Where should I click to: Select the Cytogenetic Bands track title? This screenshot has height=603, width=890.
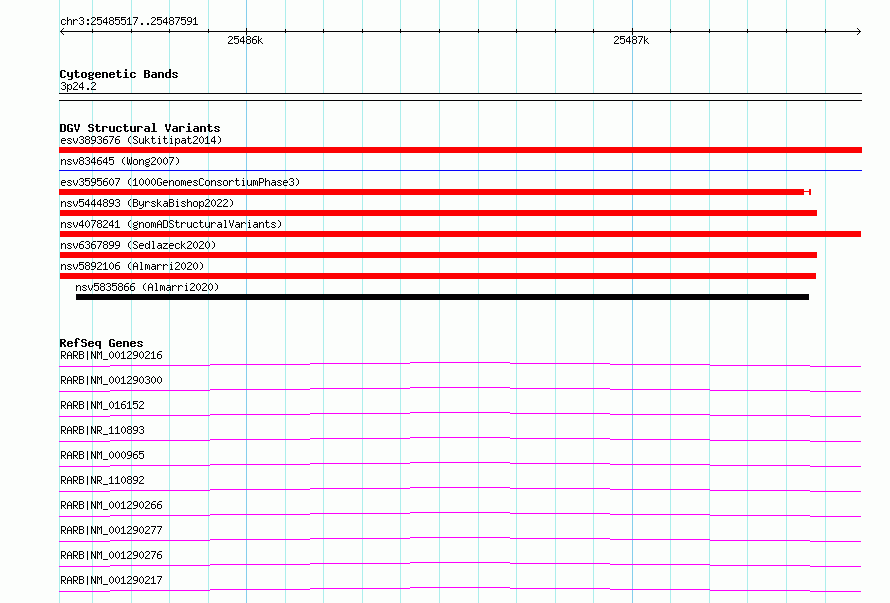[x=119, y=74]
